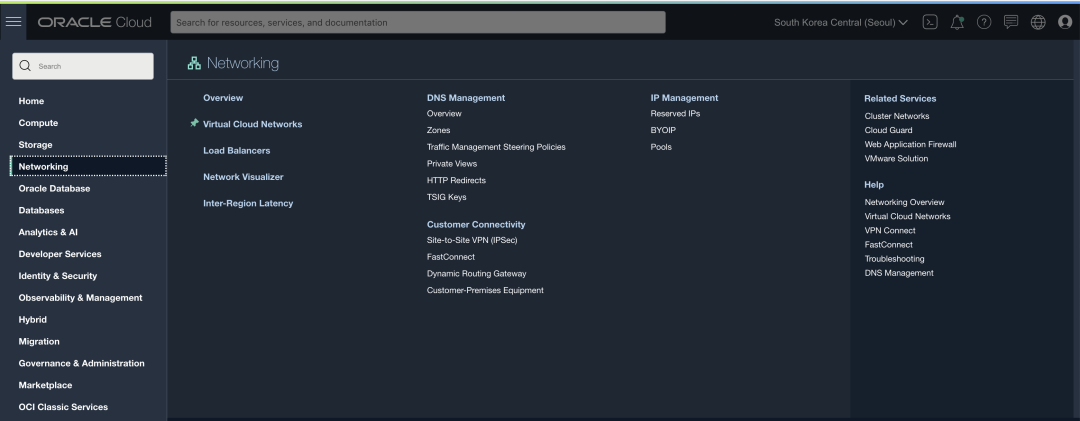This screenshot has width=1080, height=421.
Task: Open Pools under IP Management
Action: click(x=661, y=147)
